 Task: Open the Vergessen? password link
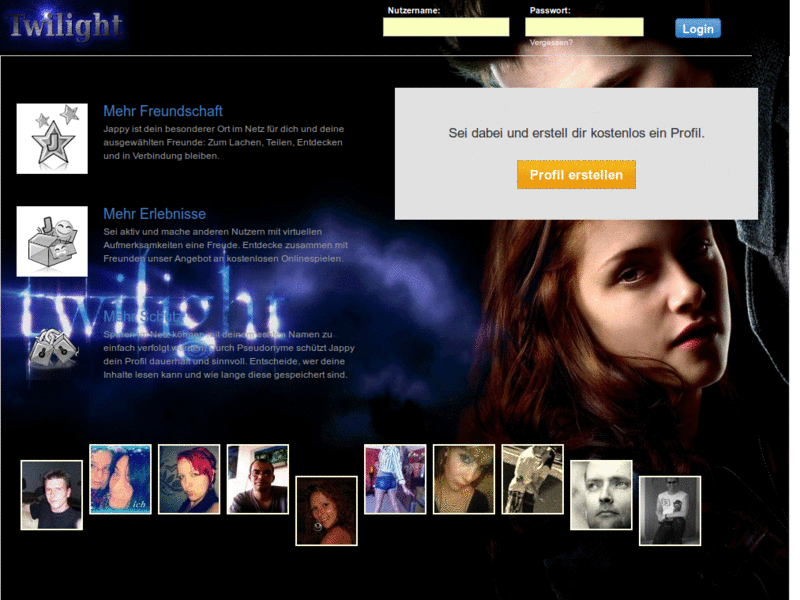pyautogui.click(x=551, y=43)
